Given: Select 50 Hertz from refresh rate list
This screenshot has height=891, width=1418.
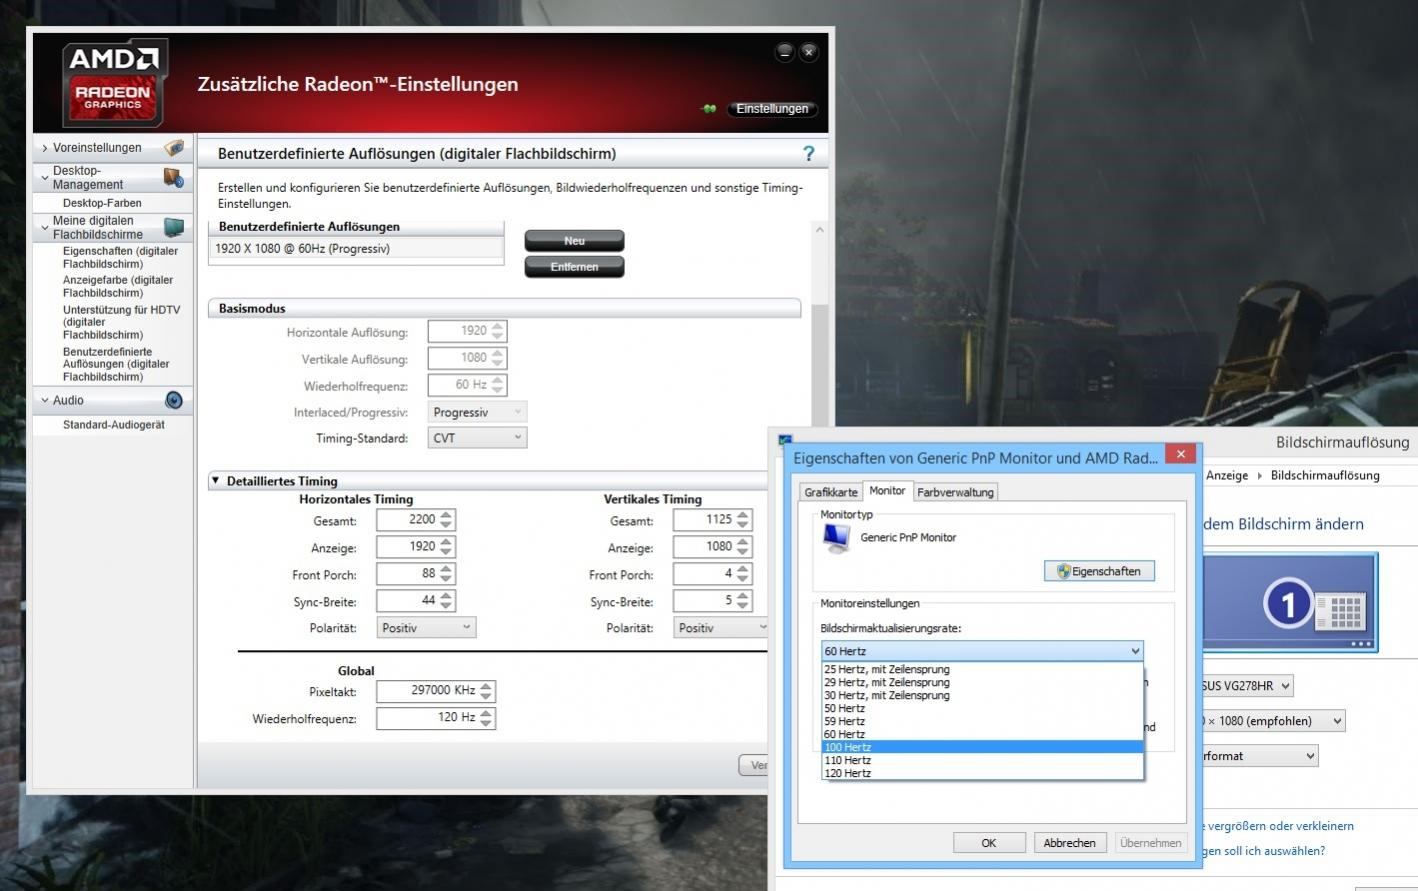Looking at the screenshot, I should coord(982,708).
